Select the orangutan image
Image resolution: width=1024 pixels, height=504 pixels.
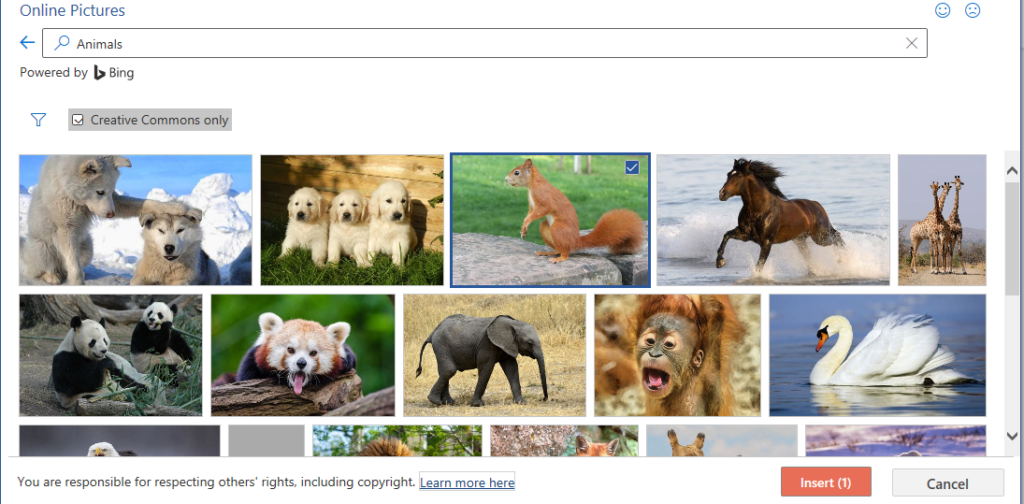tap(677, 355)
